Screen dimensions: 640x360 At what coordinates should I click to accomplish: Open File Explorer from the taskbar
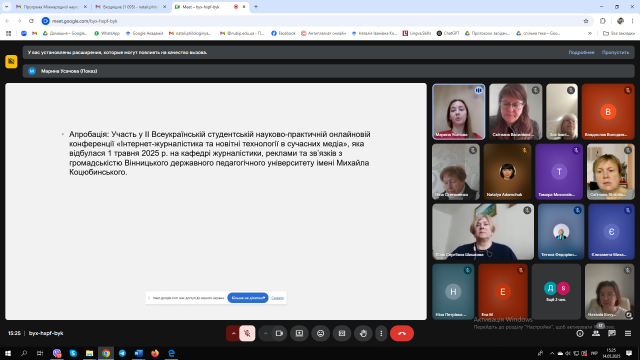tap(89, 353)
